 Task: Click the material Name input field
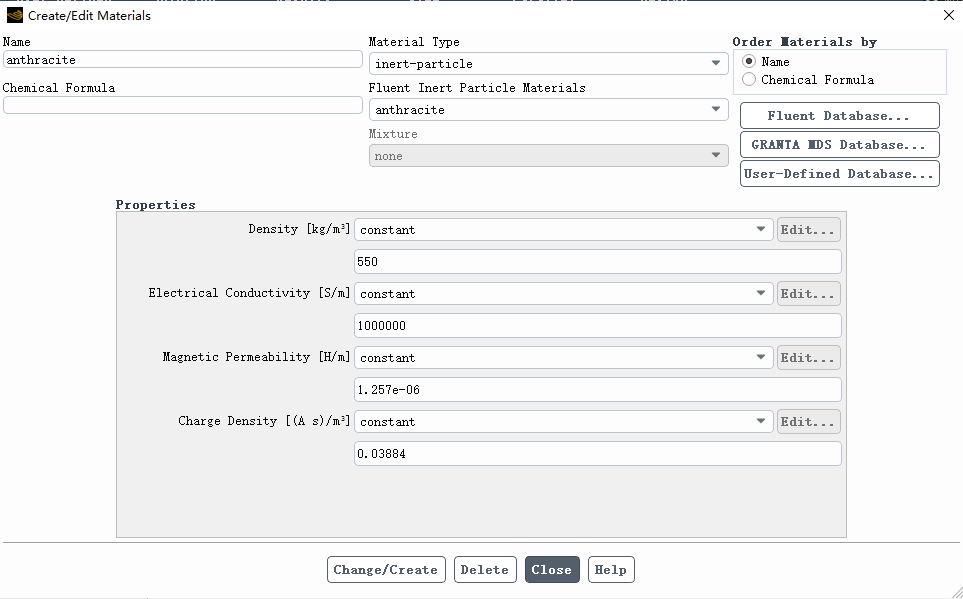click(182, 60)
